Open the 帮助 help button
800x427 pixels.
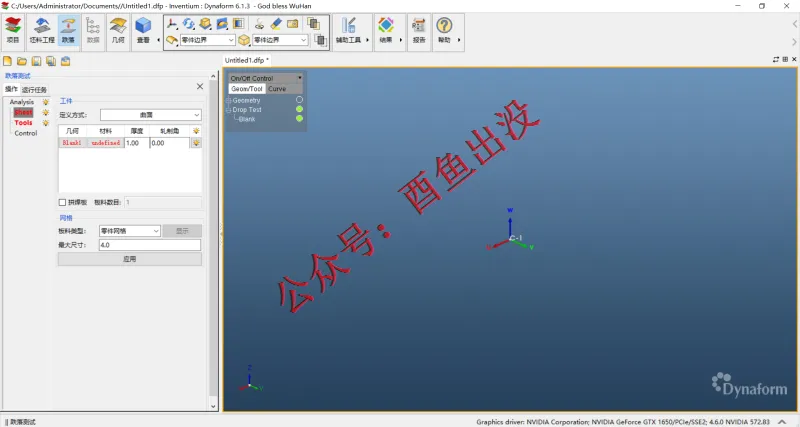click(x=444, y=31)
